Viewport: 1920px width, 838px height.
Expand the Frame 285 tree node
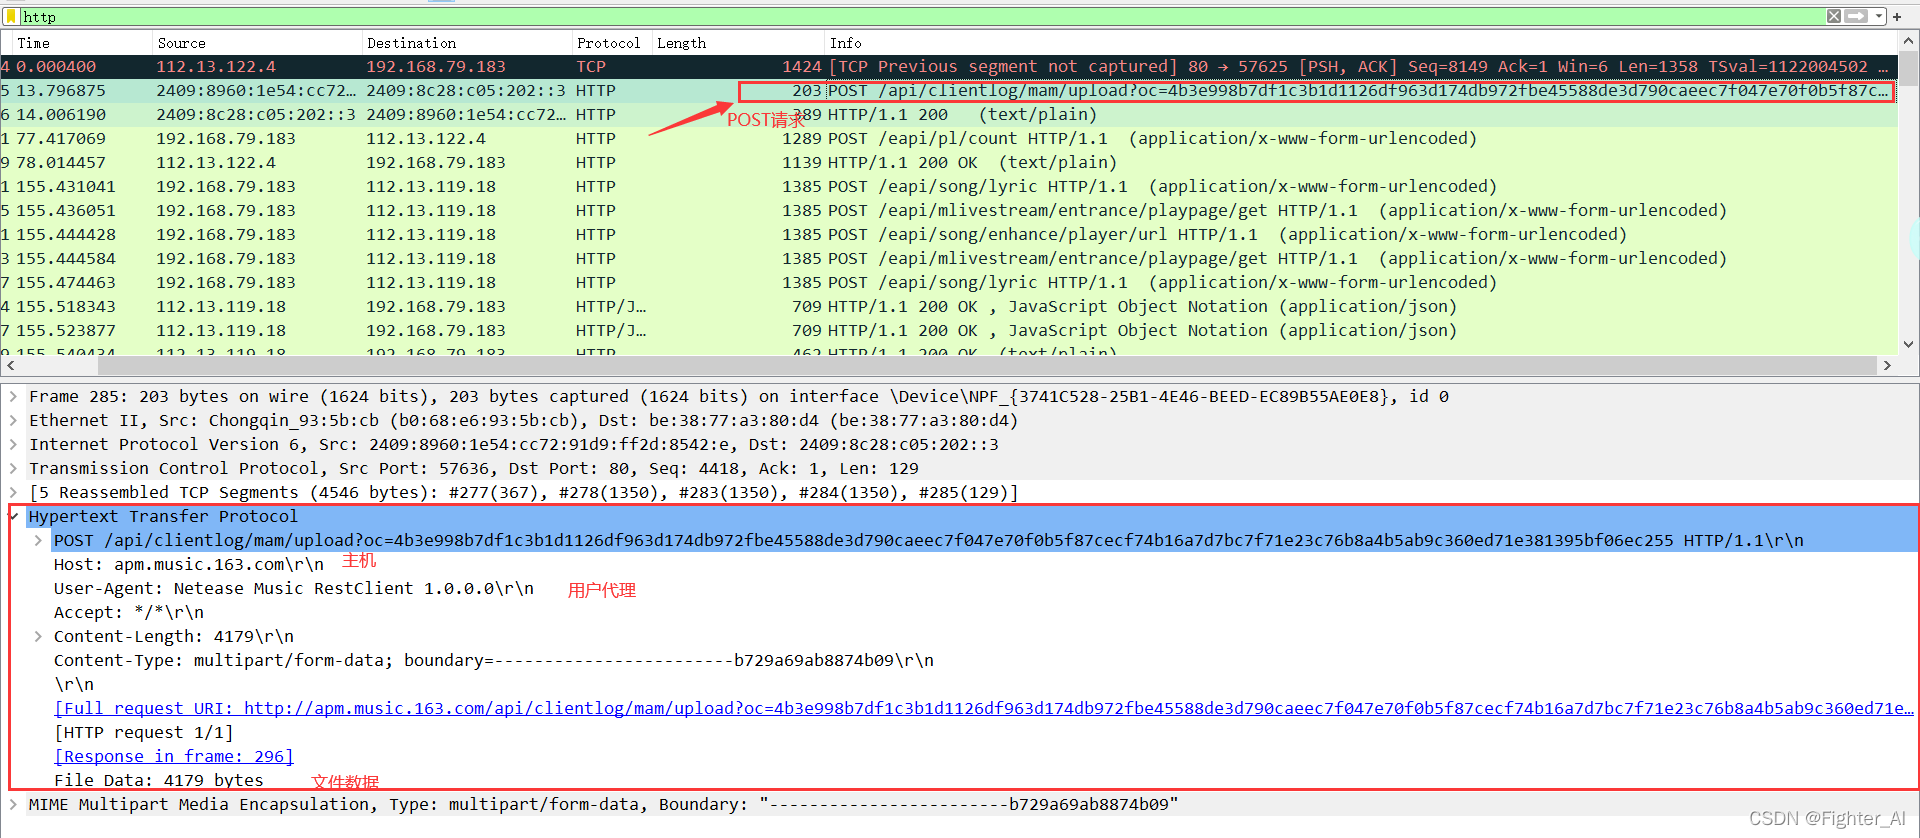(13, 397)
